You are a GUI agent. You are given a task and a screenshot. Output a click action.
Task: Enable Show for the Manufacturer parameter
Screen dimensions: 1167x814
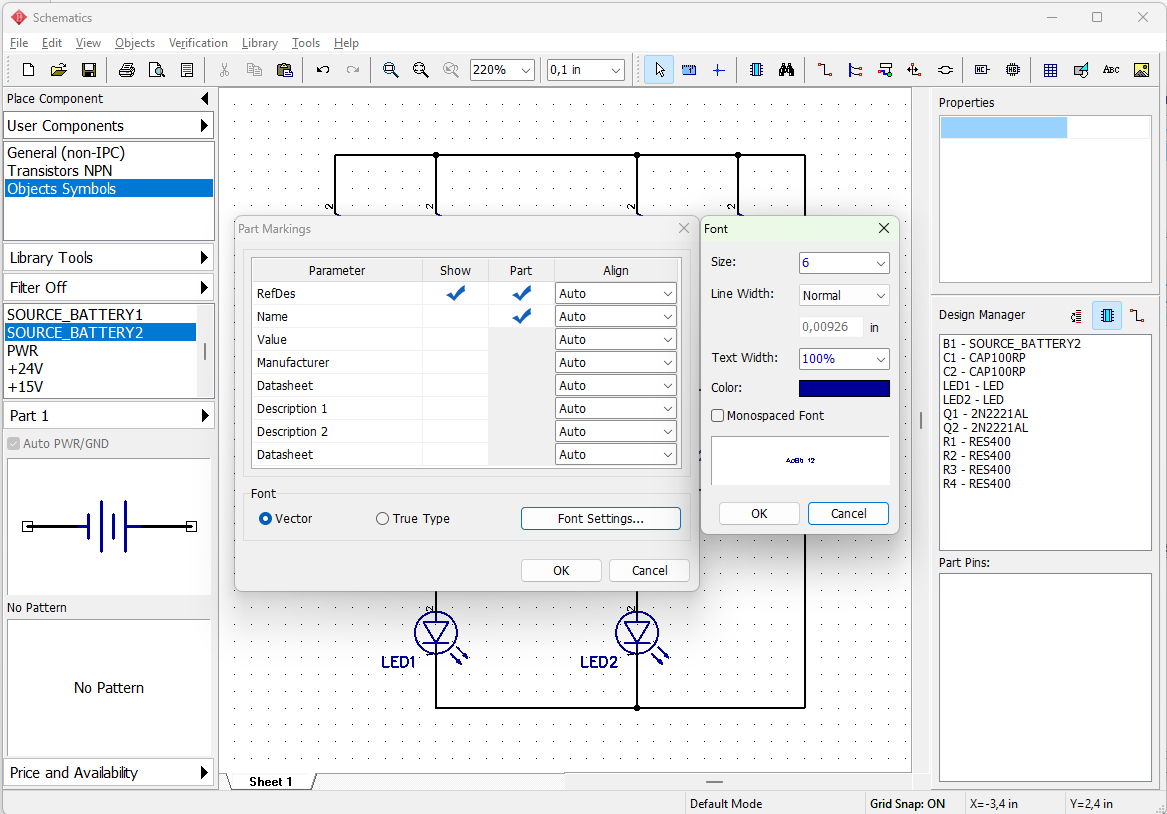[x=455, y=362]
